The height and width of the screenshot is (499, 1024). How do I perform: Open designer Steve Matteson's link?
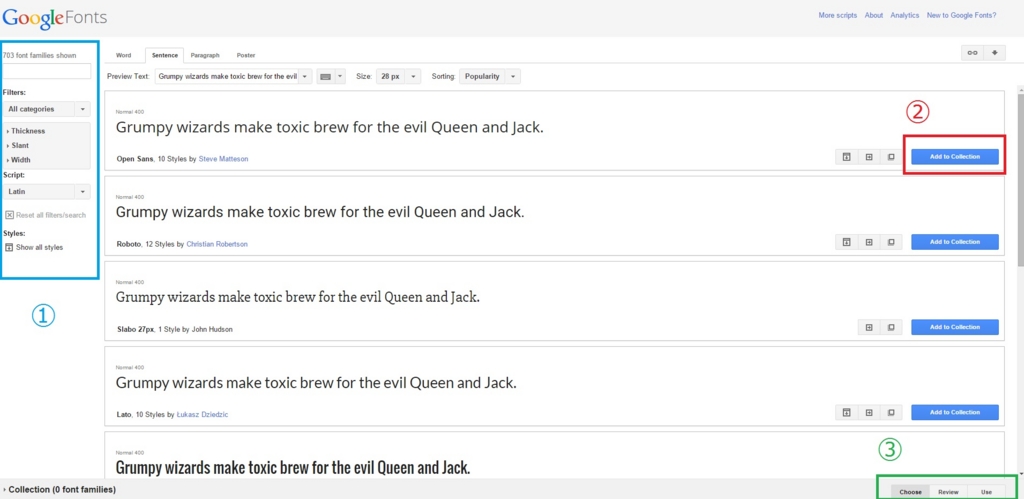[223, 159]
